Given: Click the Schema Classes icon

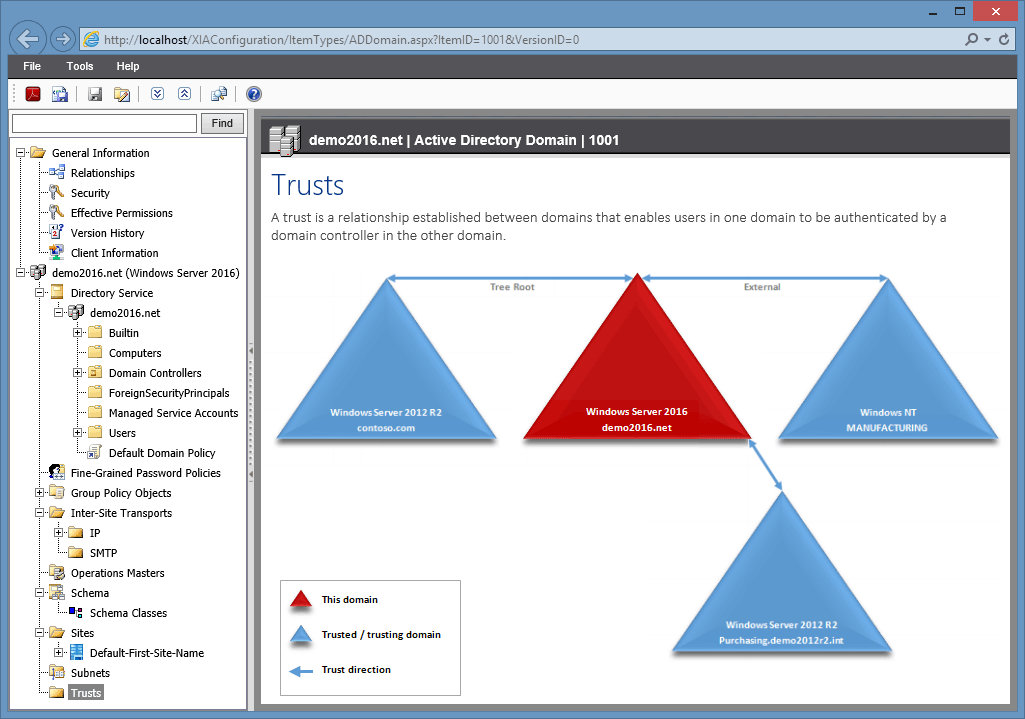Looking at the screenshot, I should (x=76, y=612).
